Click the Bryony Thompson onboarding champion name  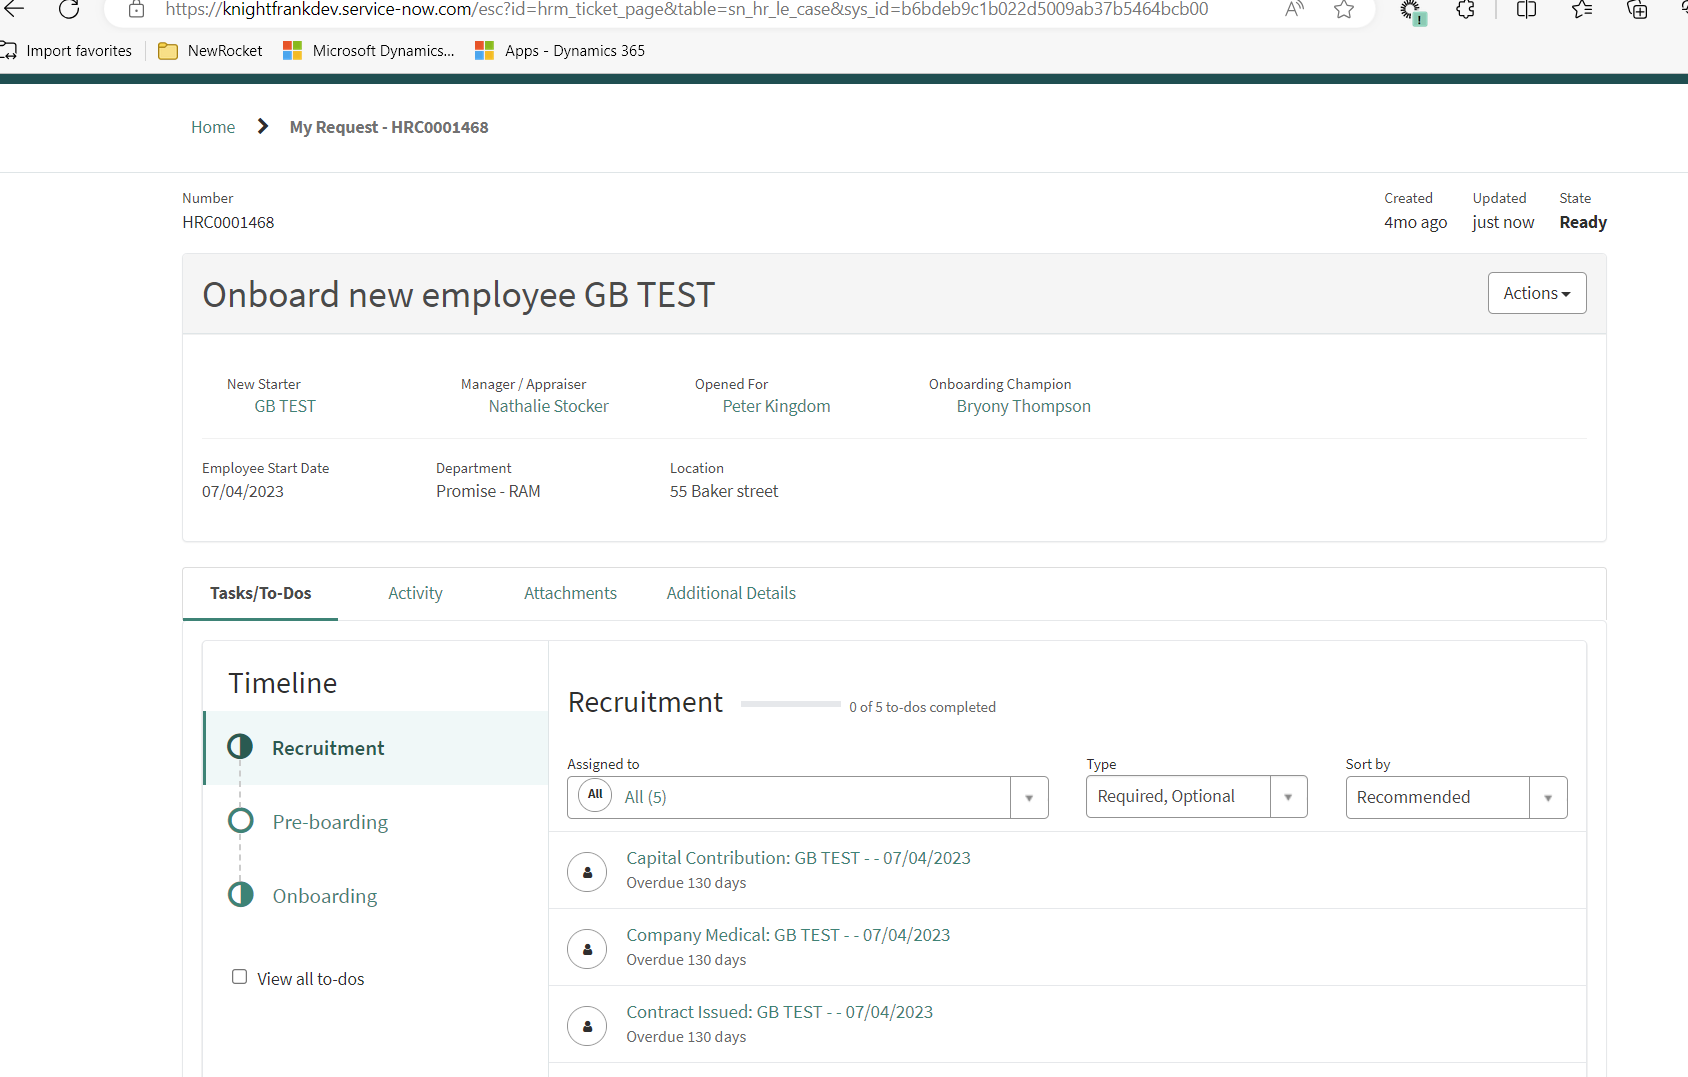tap(1023, 406)
